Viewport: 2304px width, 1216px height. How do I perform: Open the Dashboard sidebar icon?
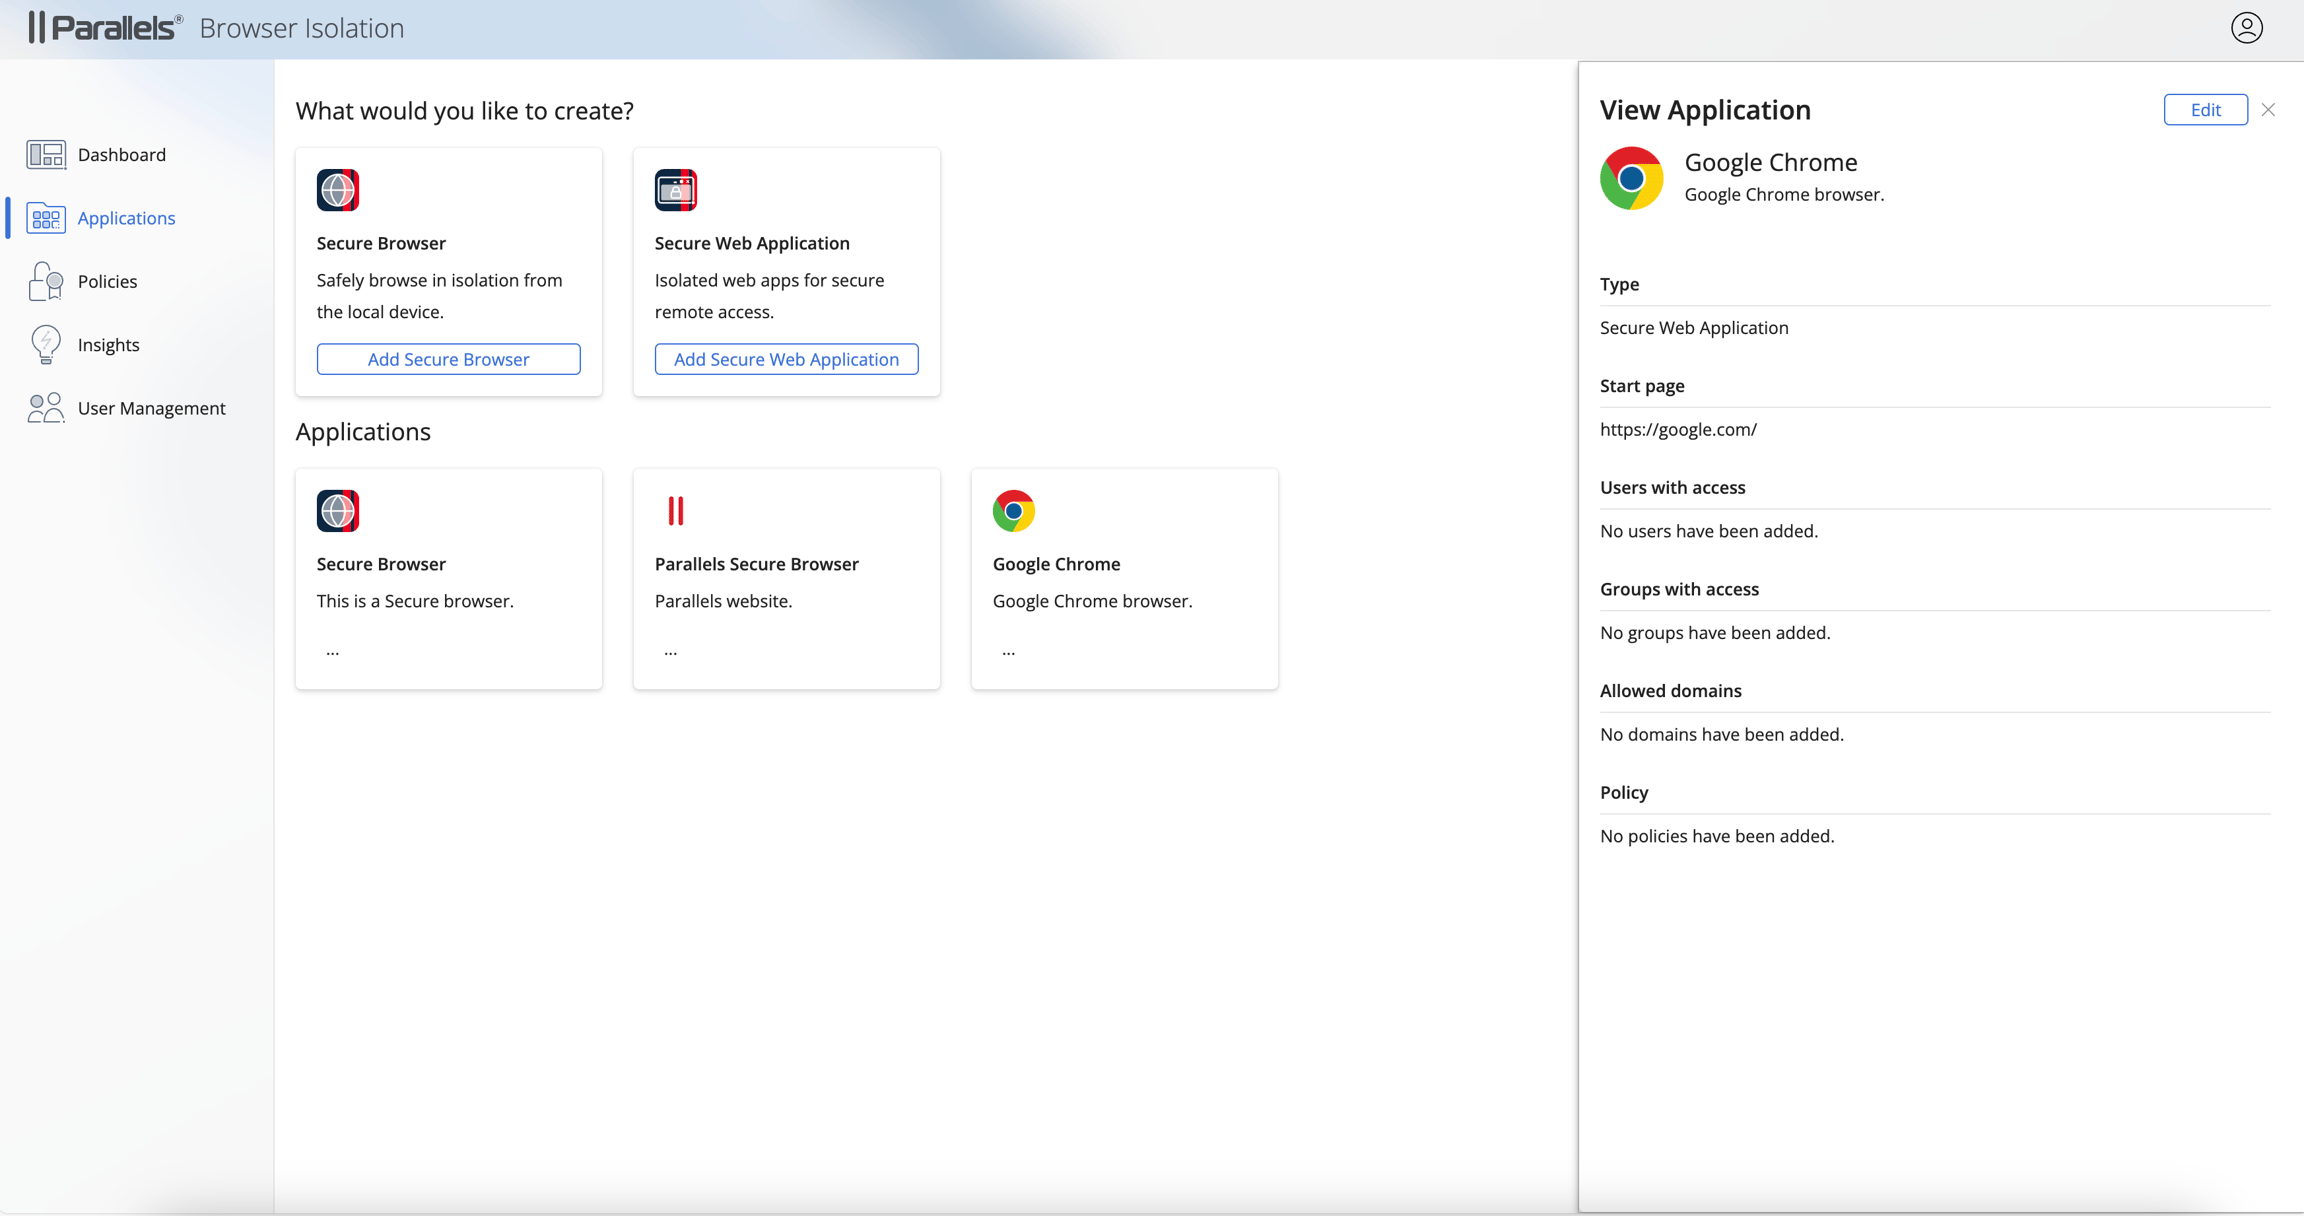click(46, 154)
